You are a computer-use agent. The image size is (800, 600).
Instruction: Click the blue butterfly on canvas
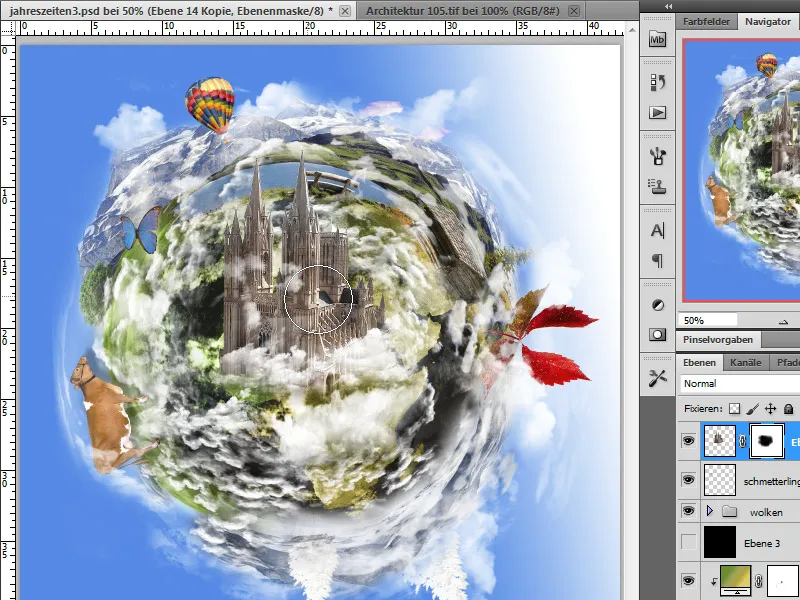[x=141, y=230]
